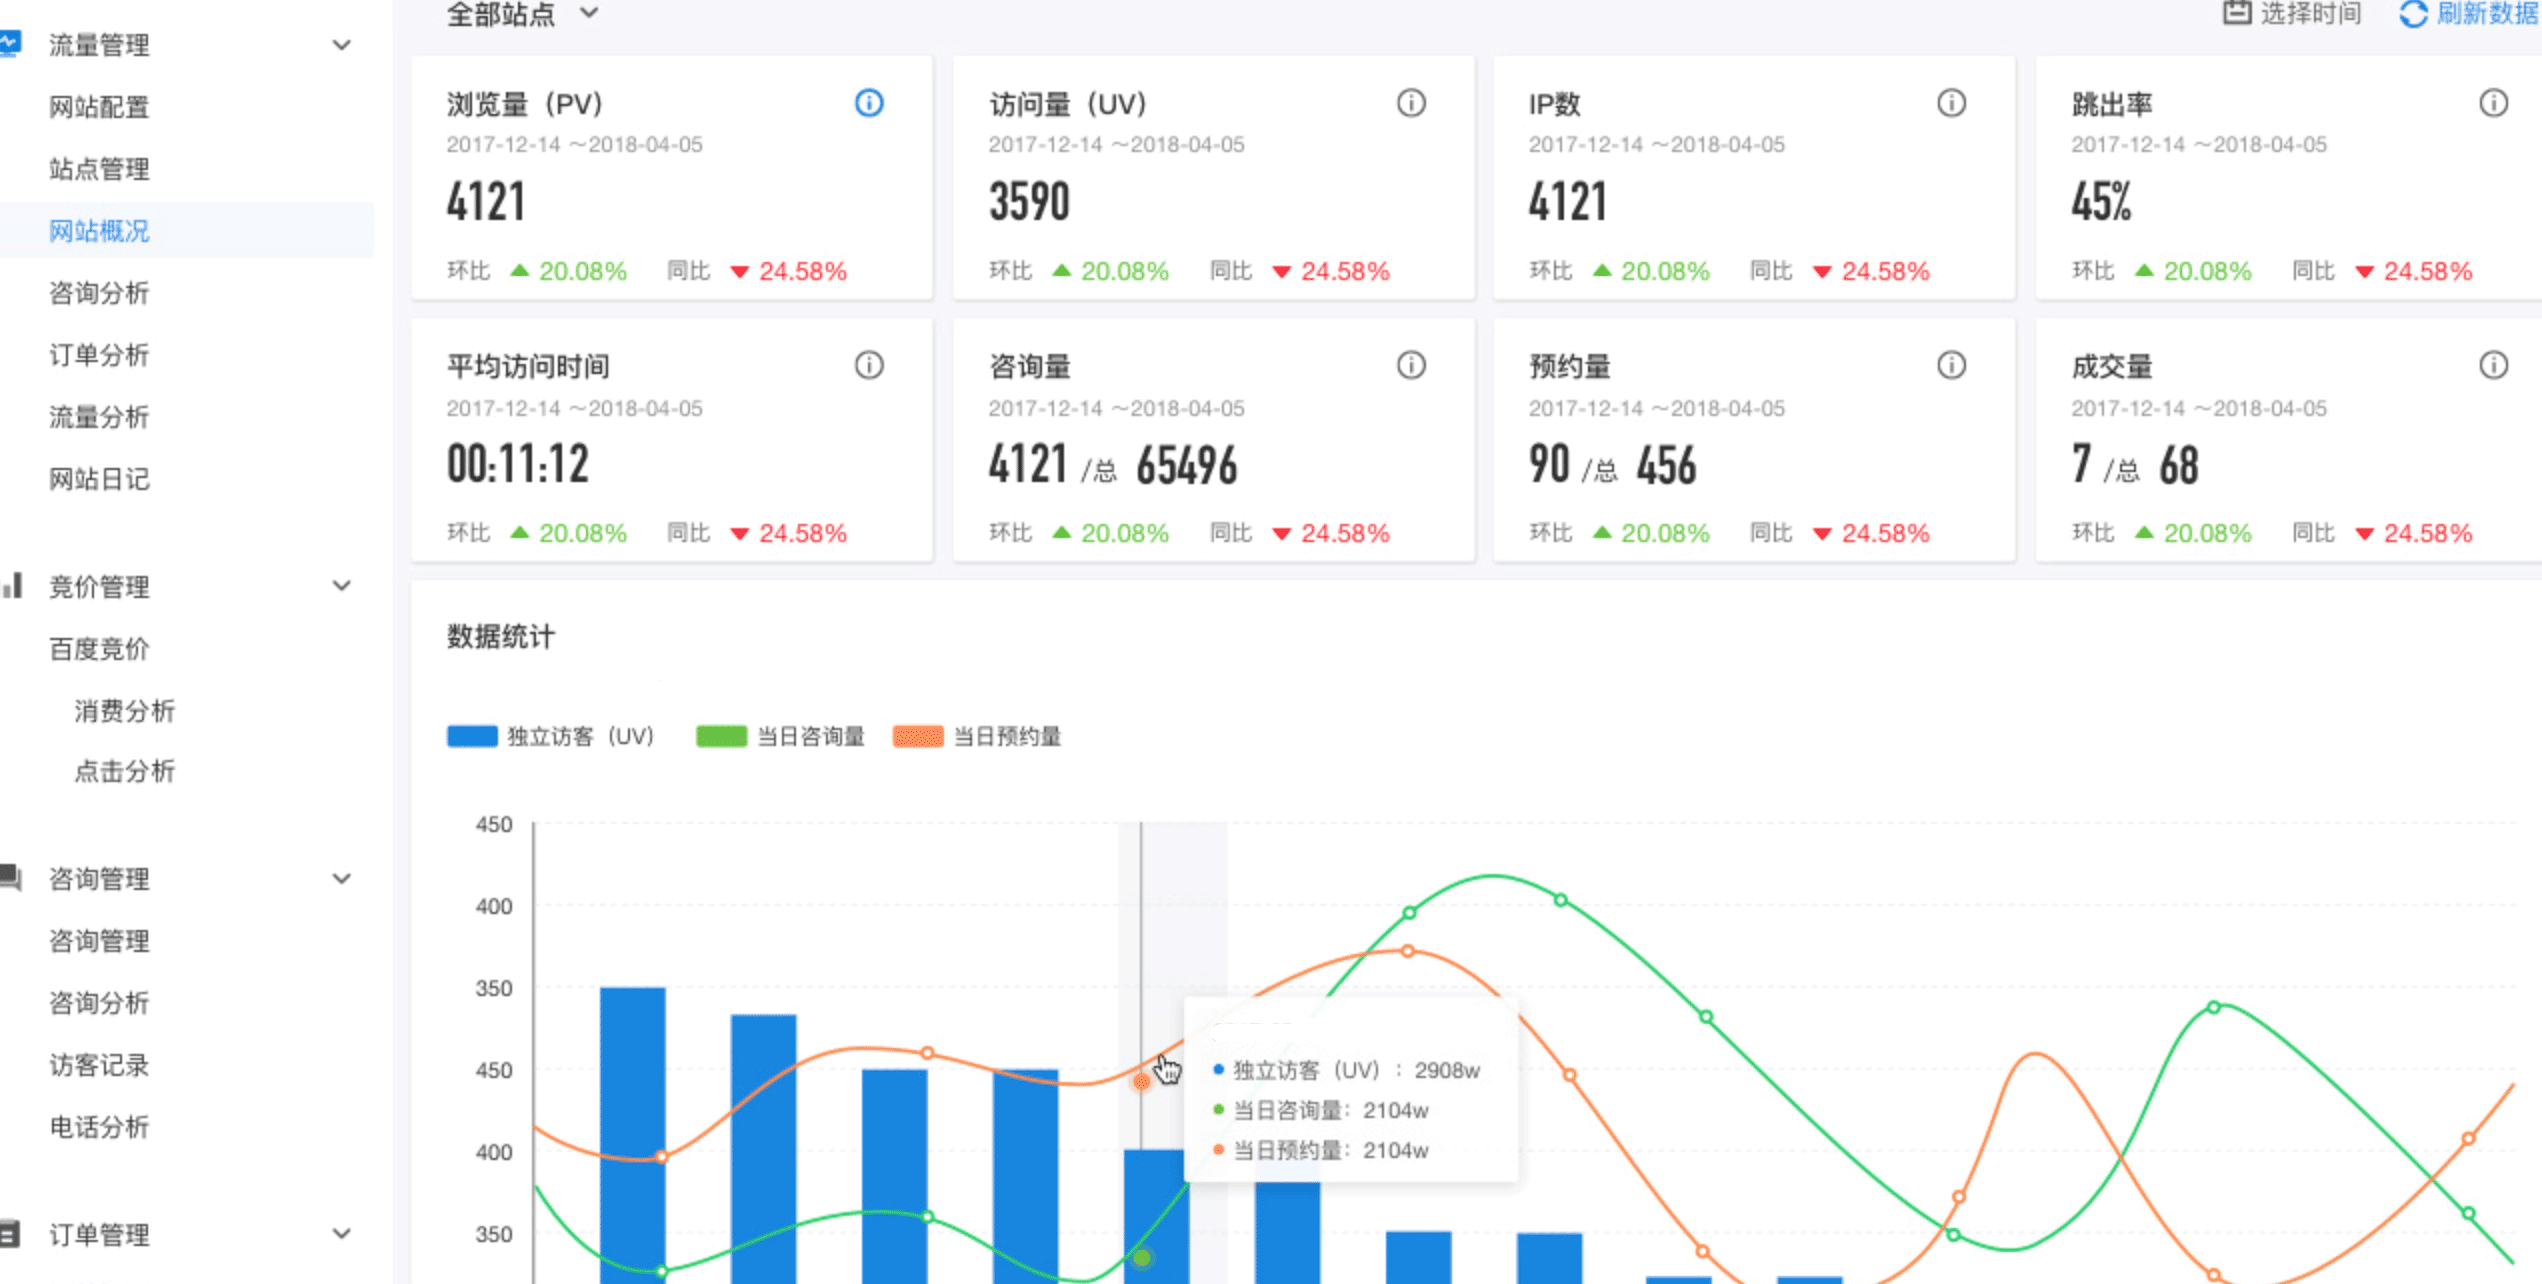Click info icon on 咨询量 card
Screen dimensions: 2542x1284
[x=1411, y=365]
